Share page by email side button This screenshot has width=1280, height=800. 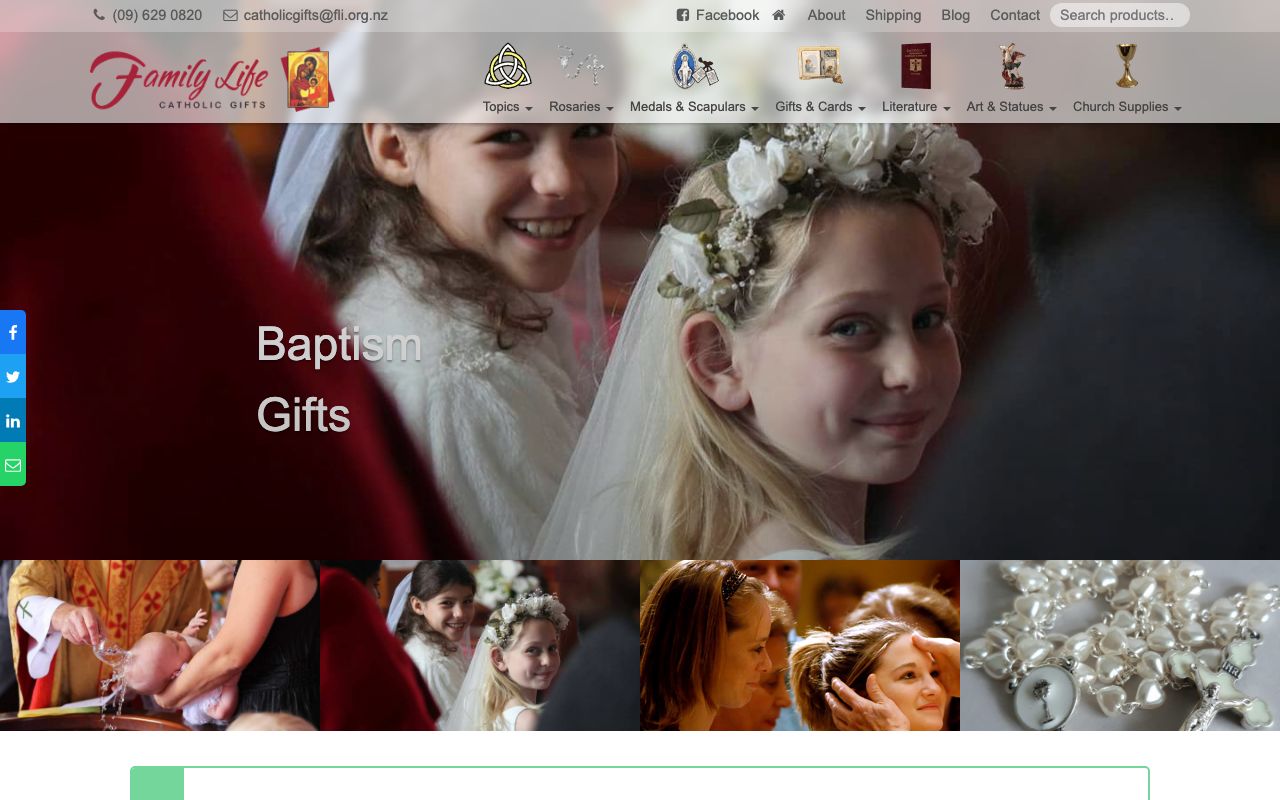13,464
